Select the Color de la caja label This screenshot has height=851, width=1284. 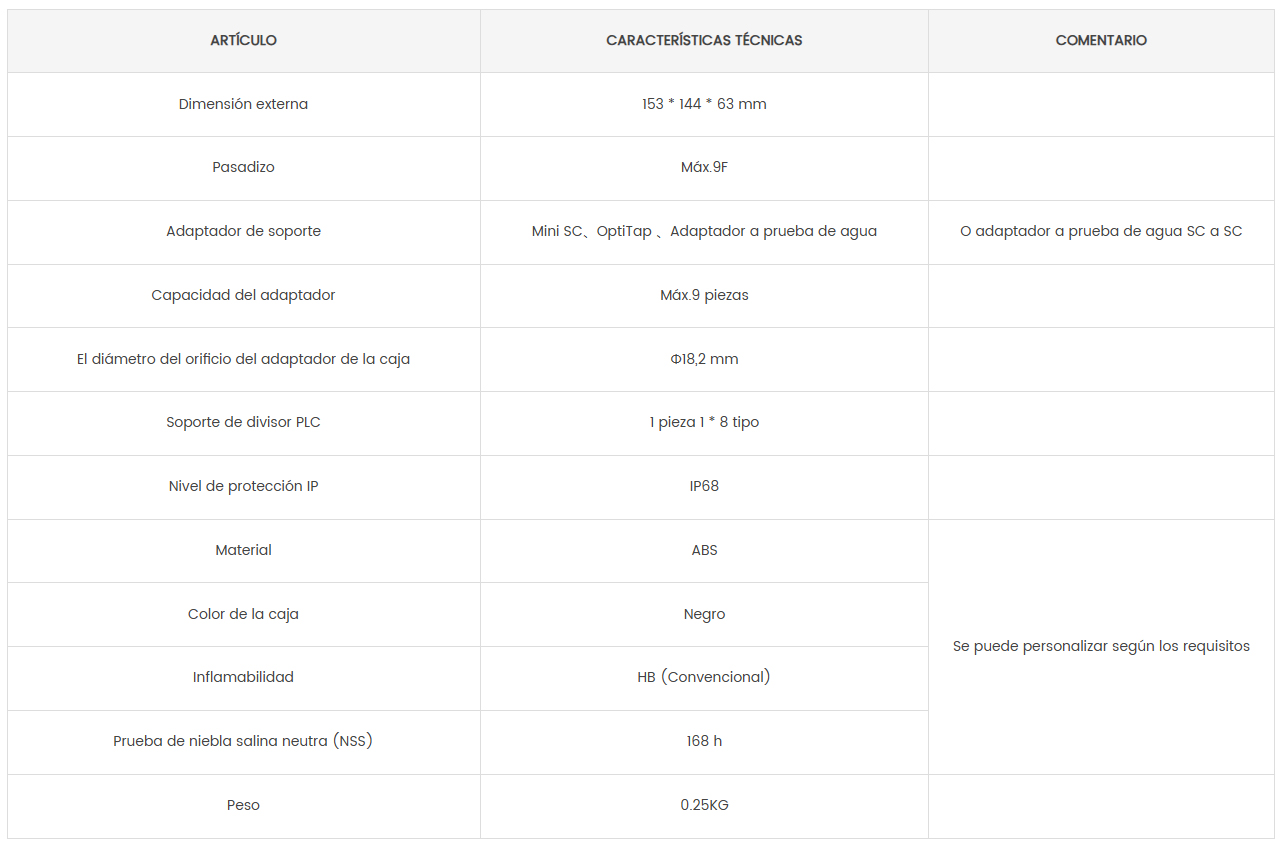(x=243, y=614)
